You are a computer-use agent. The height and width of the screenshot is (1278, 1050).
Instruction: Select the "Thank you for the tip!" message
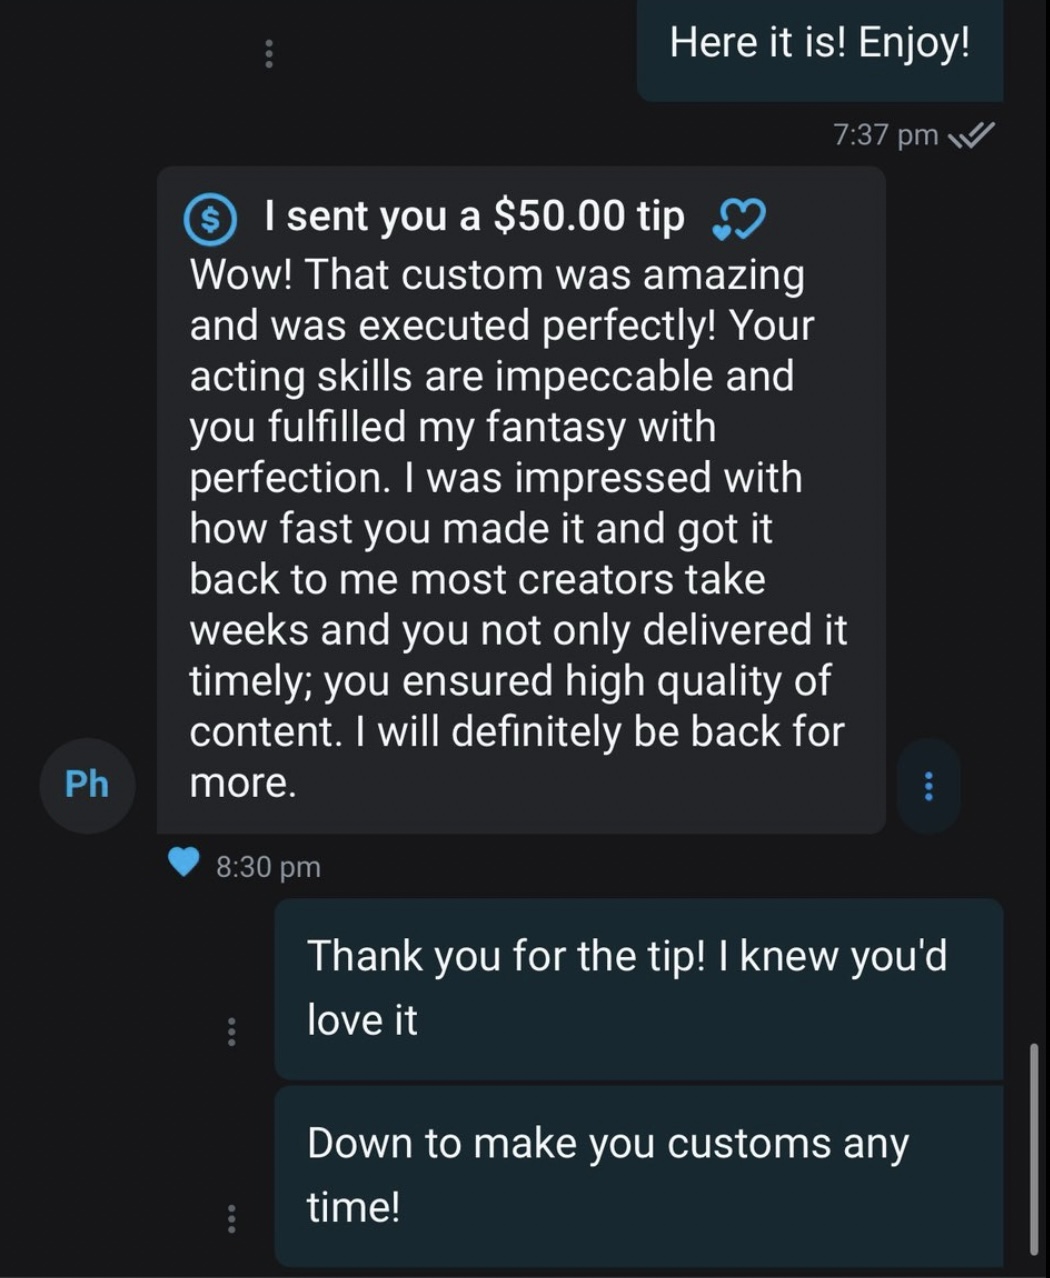click(x=637, y=987)
